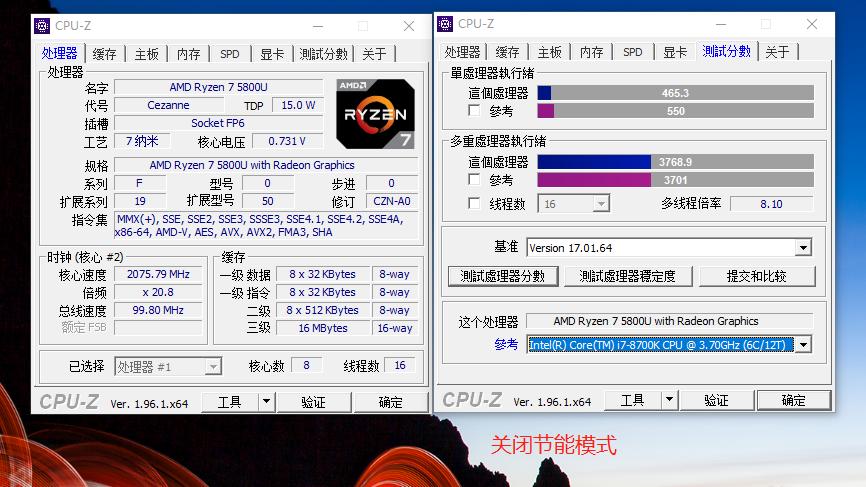Screen dimensions: 866x487
Task: Switch to 处理器 tab in right window
Action: [x=462, y=52]
